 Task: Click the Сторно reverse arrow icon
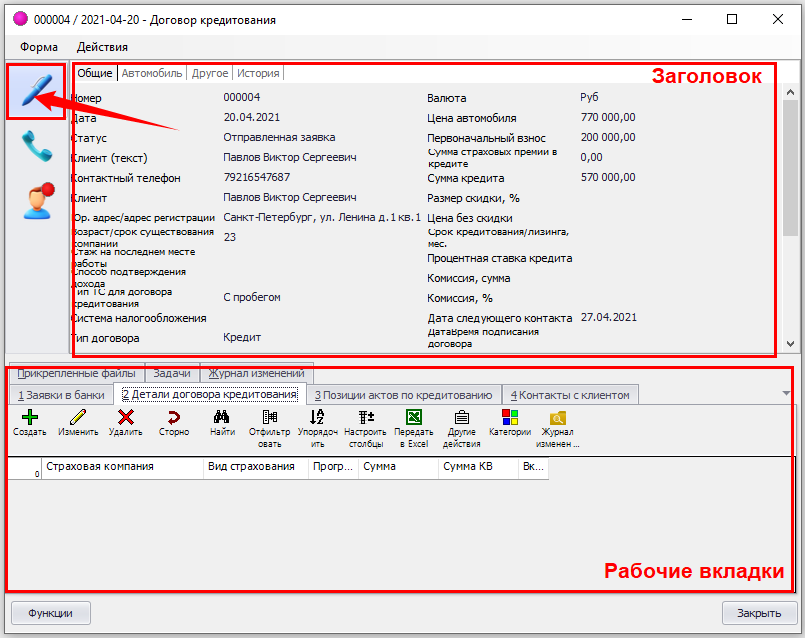point(173,417)
